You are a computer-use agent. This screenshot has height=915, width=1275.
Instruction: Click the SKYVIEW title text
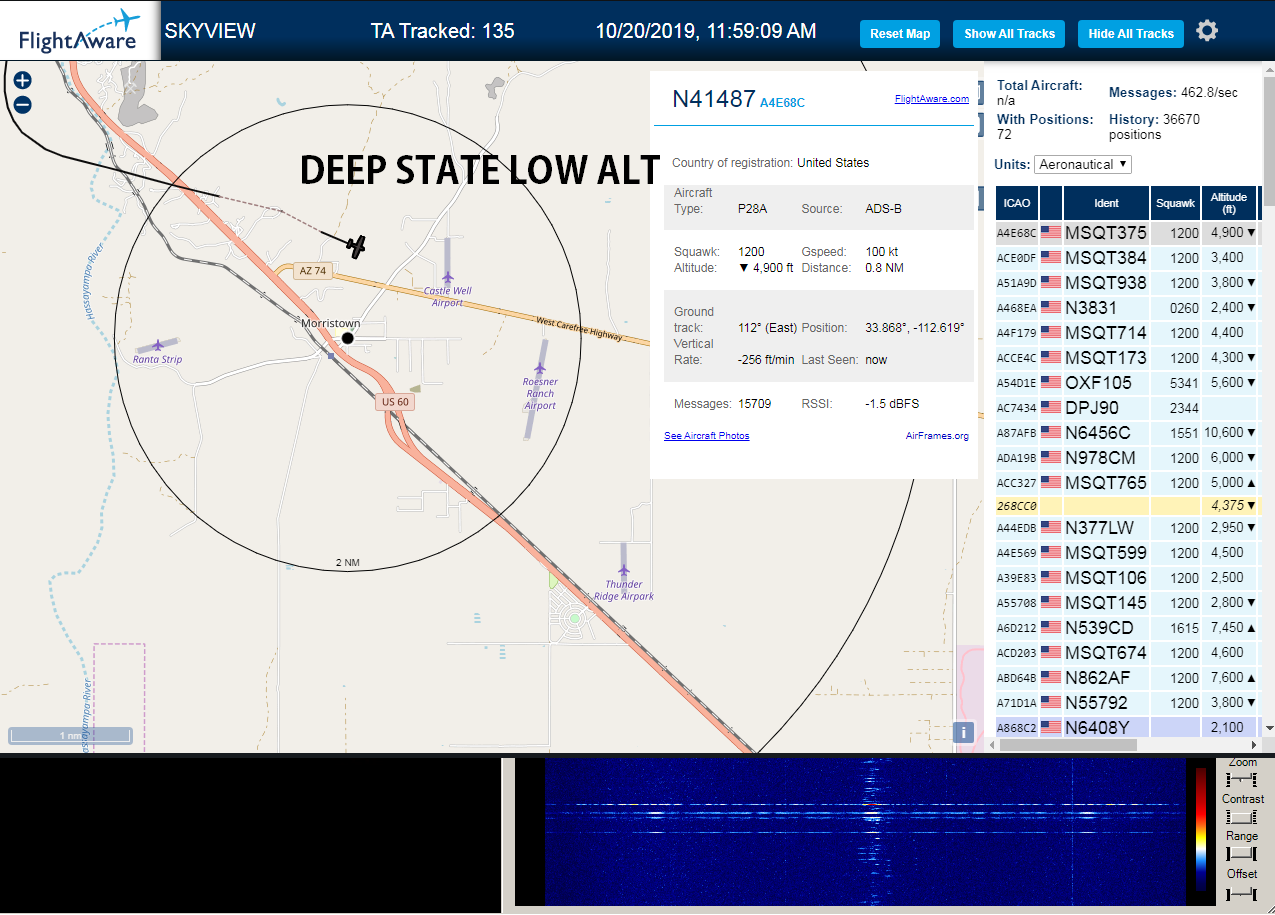210,31
